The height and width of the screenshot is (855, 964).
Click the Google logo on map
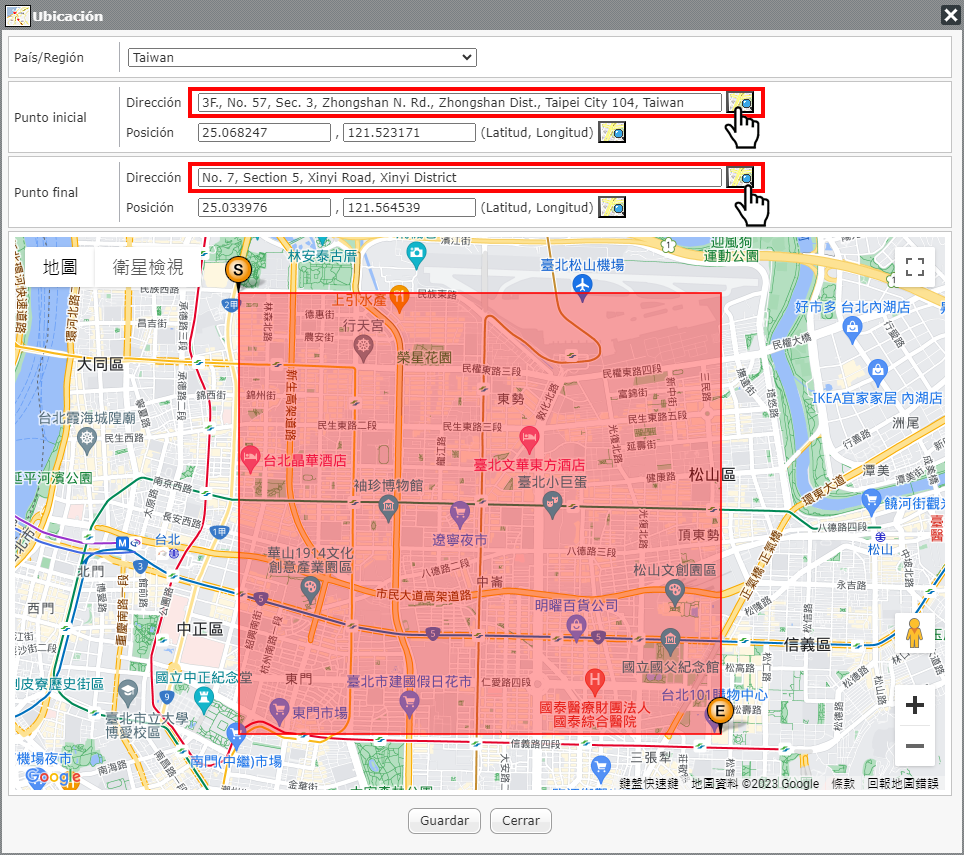point(53,777)
